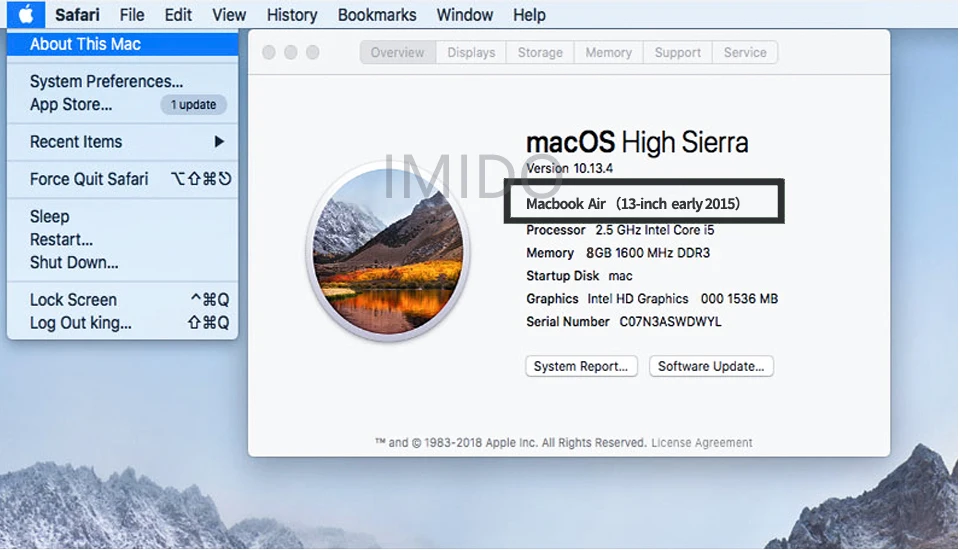
Task: Choose Force Quit Safari
Action: click(89, 179)
